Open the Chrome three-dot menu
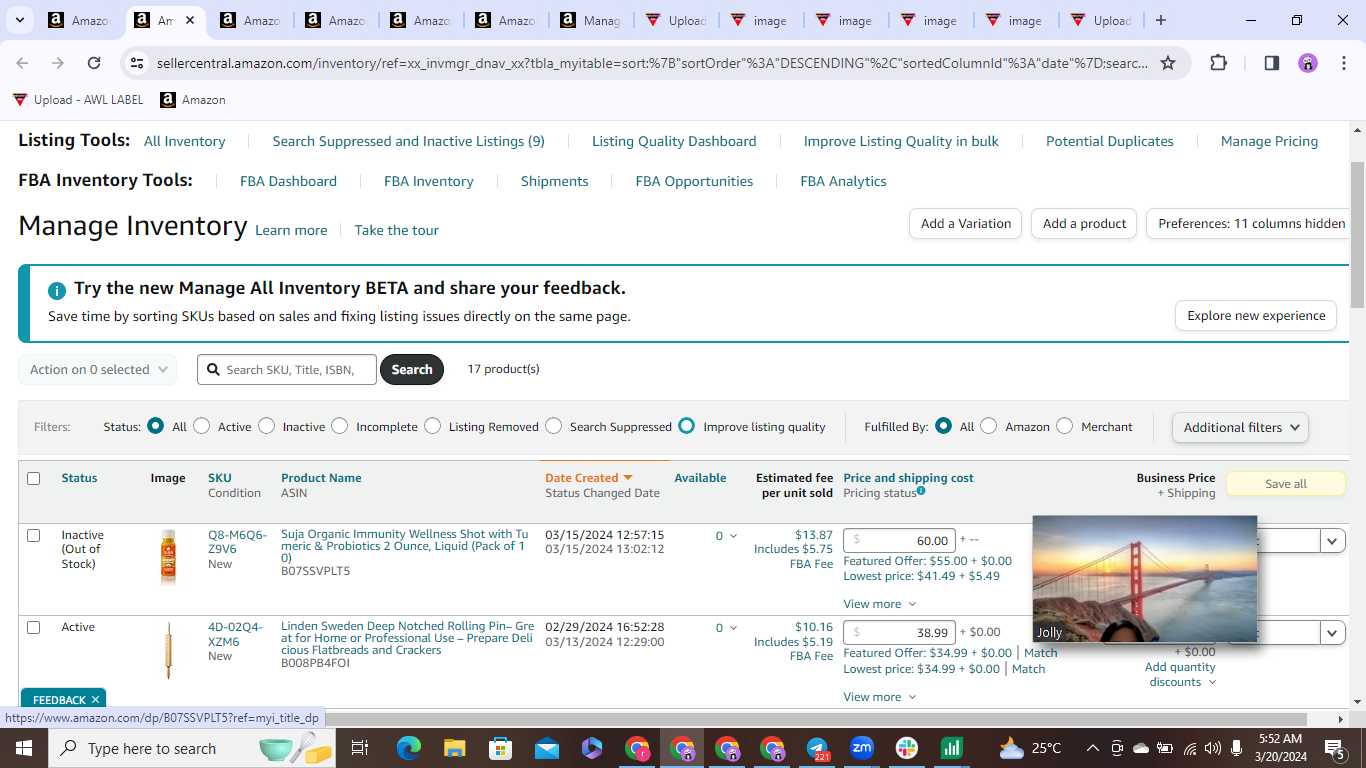1366x768 pixels. click(x=1343, y=63)
